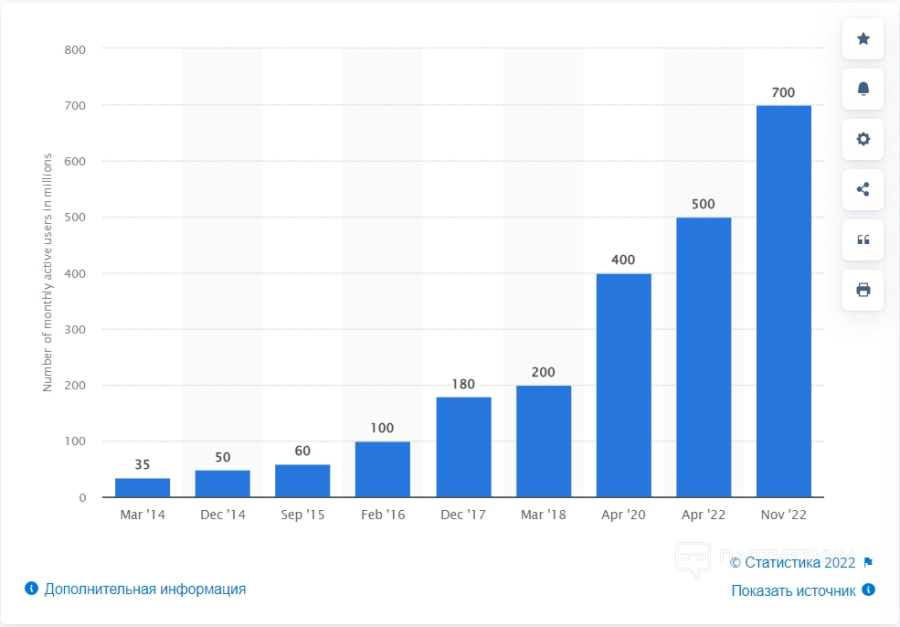Select the Sep '15 bar
The image size is (900, 627).
click(x=302, y=481)
